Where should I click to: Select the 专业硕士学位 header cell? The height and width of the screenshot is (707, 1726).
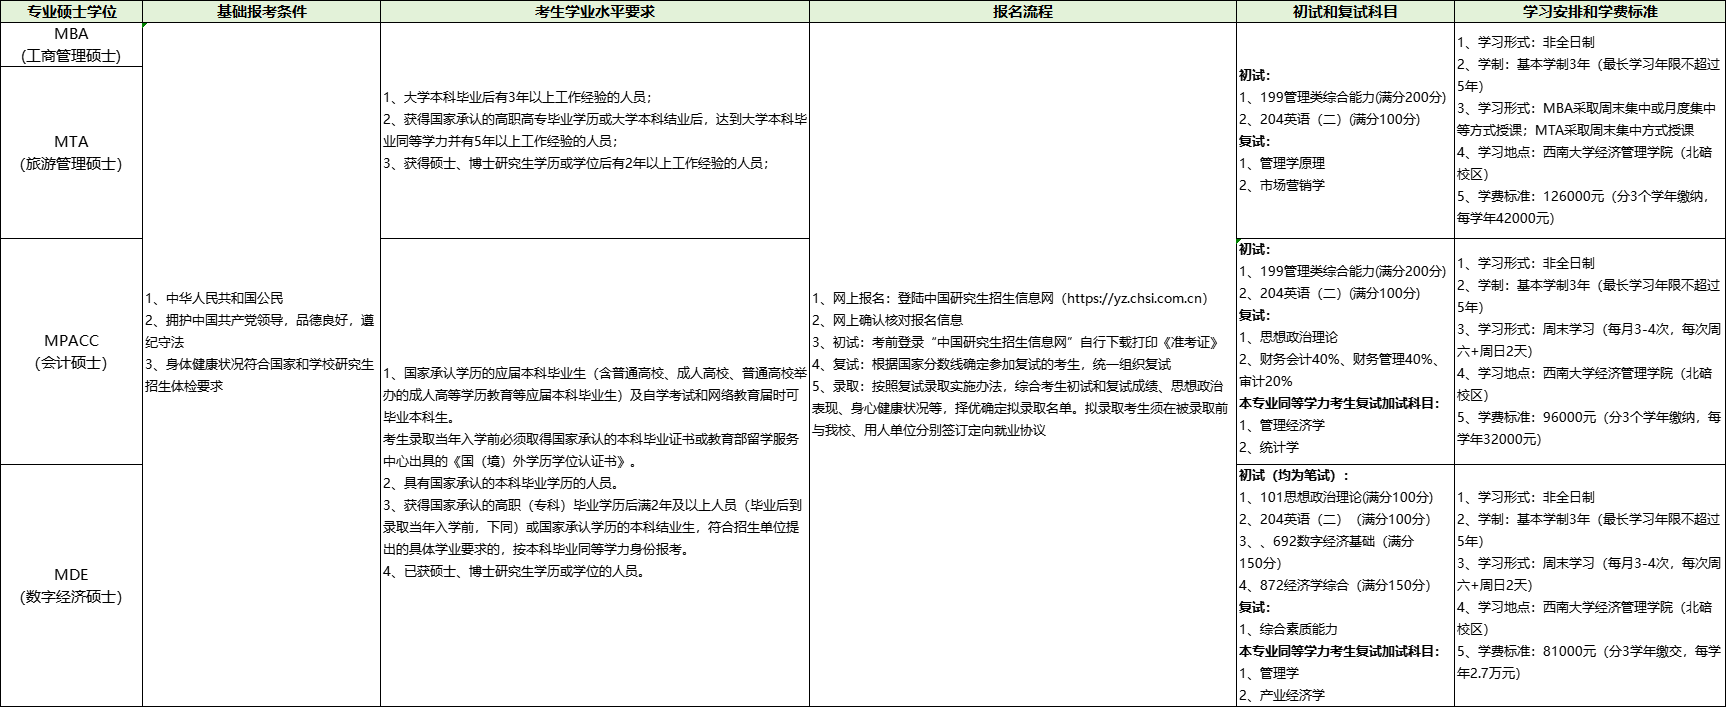coord(71,12)
